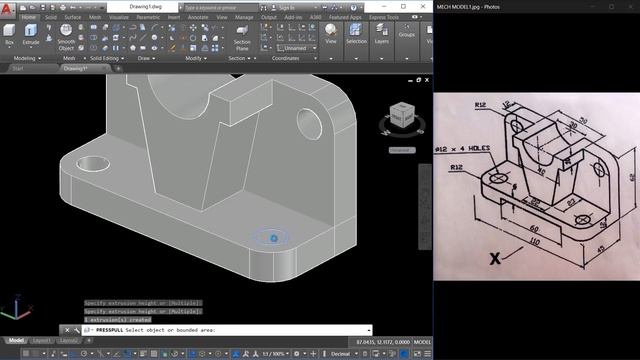Toggle polar tracking in status bar
Screen dimensions: 640x360
click(x=84, y=353)
